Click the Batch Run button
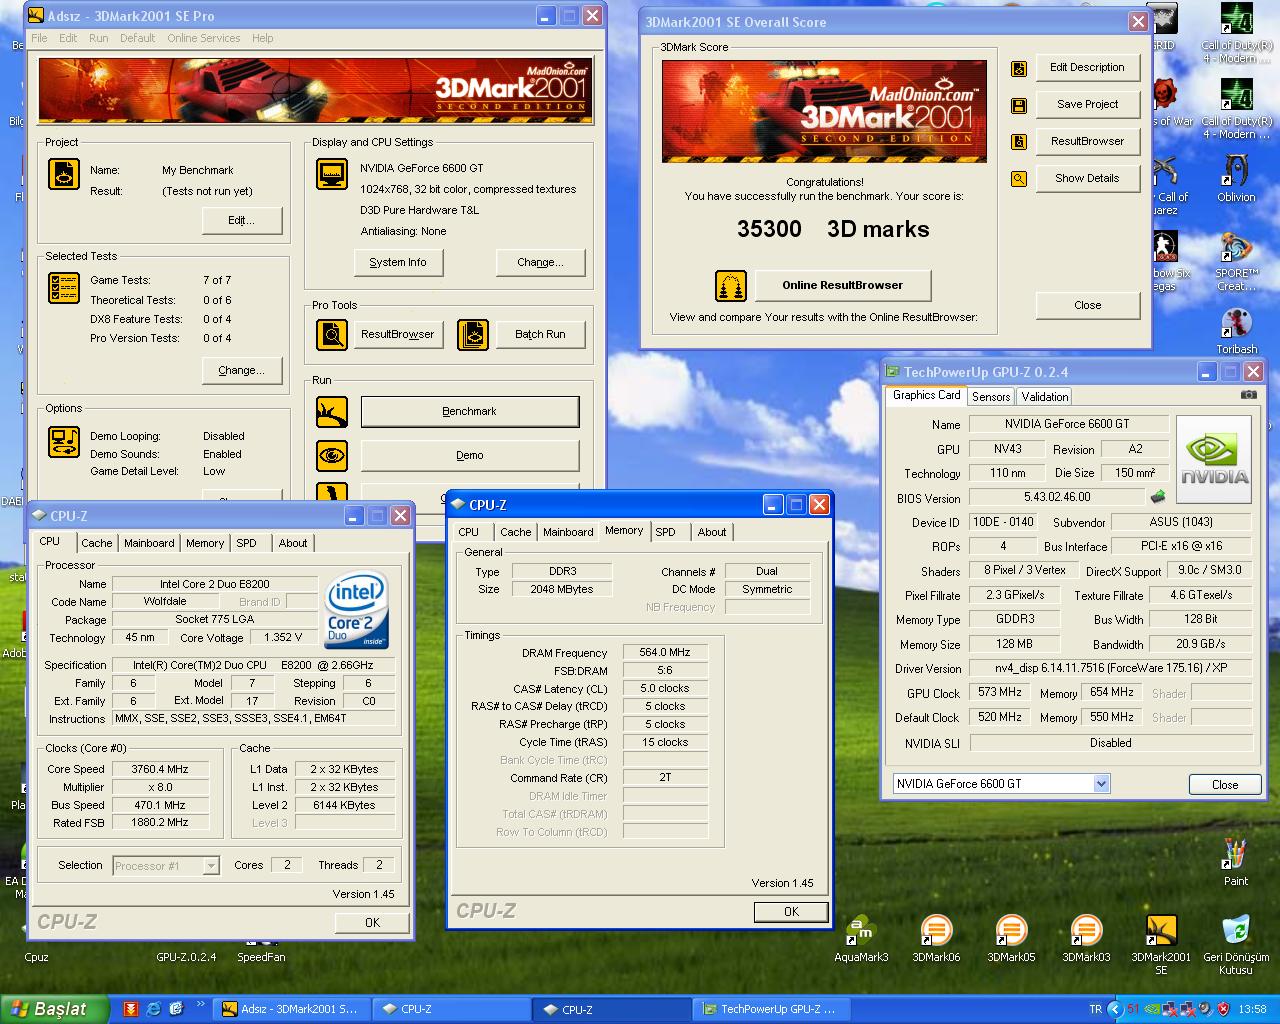1280x1024 pixels. coord(541,334)
